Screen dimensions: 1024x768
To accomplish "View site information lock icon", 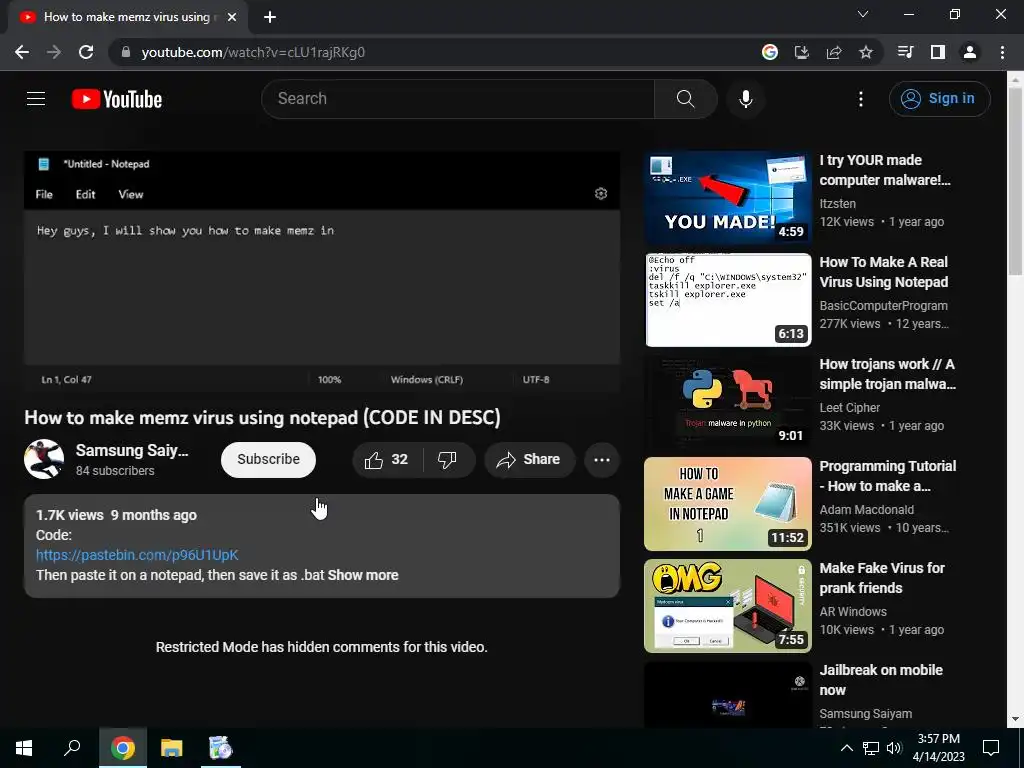I will coord(126,52).
